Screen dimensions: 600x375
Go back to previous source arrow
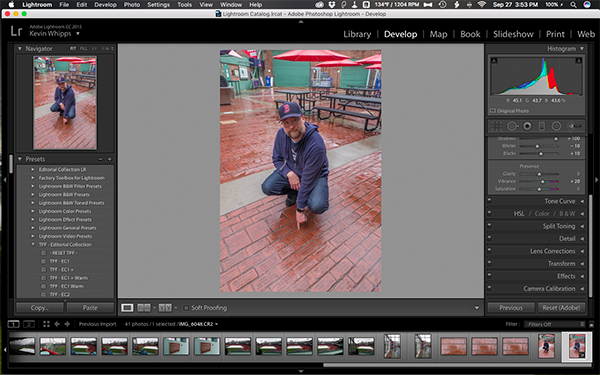point(57,324)
